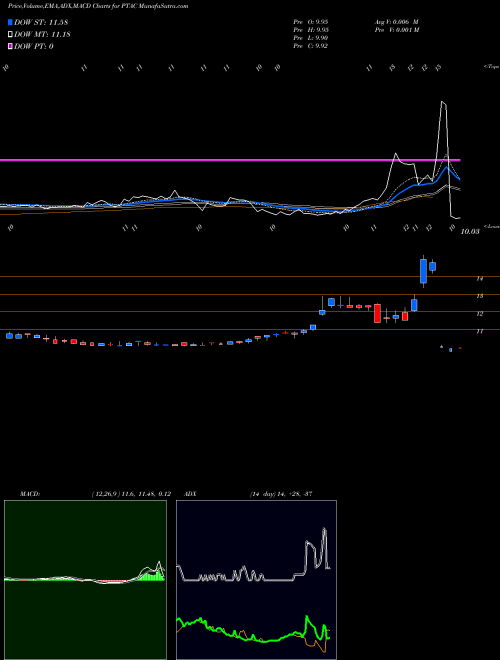This screenshot has width=500, height=660.
Task: Click the 'ADX' panel heading
Action: (190, 494)
